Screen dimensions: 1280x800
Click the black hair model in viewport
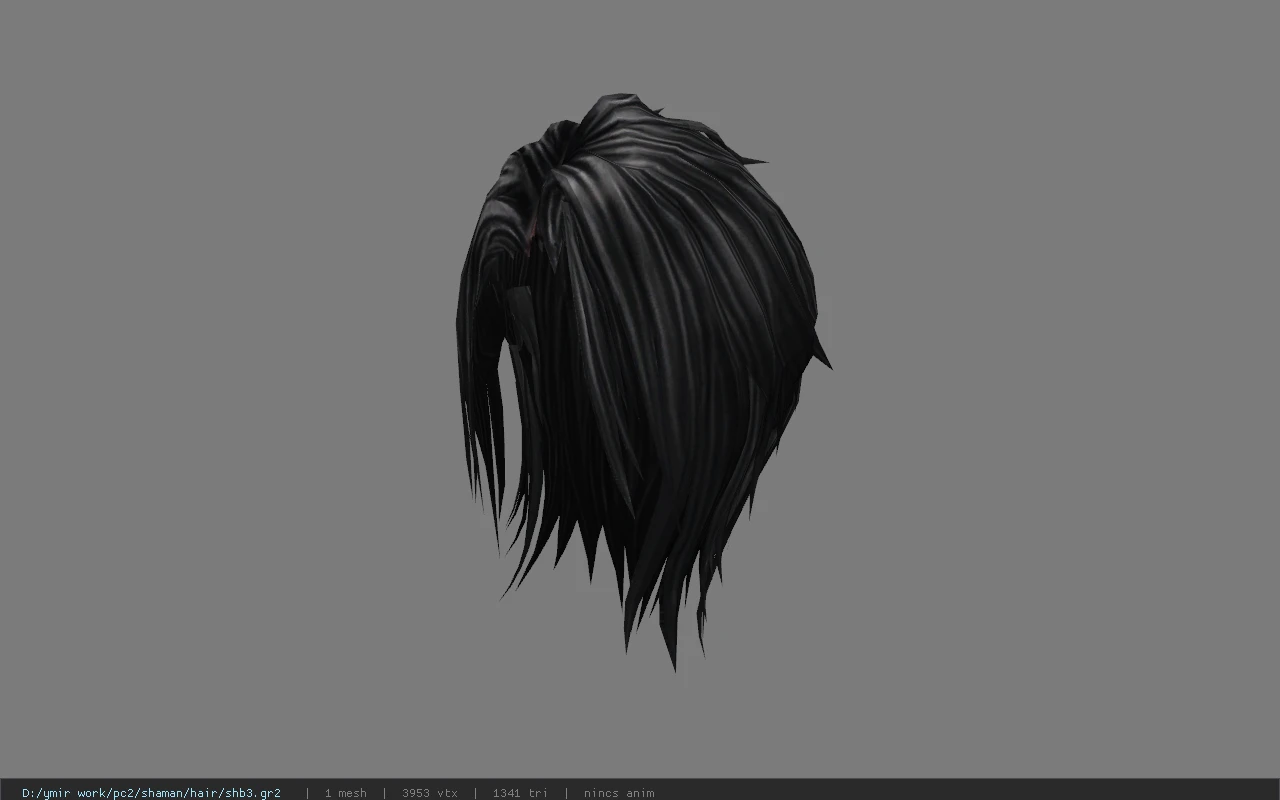(x=640, y=380)
